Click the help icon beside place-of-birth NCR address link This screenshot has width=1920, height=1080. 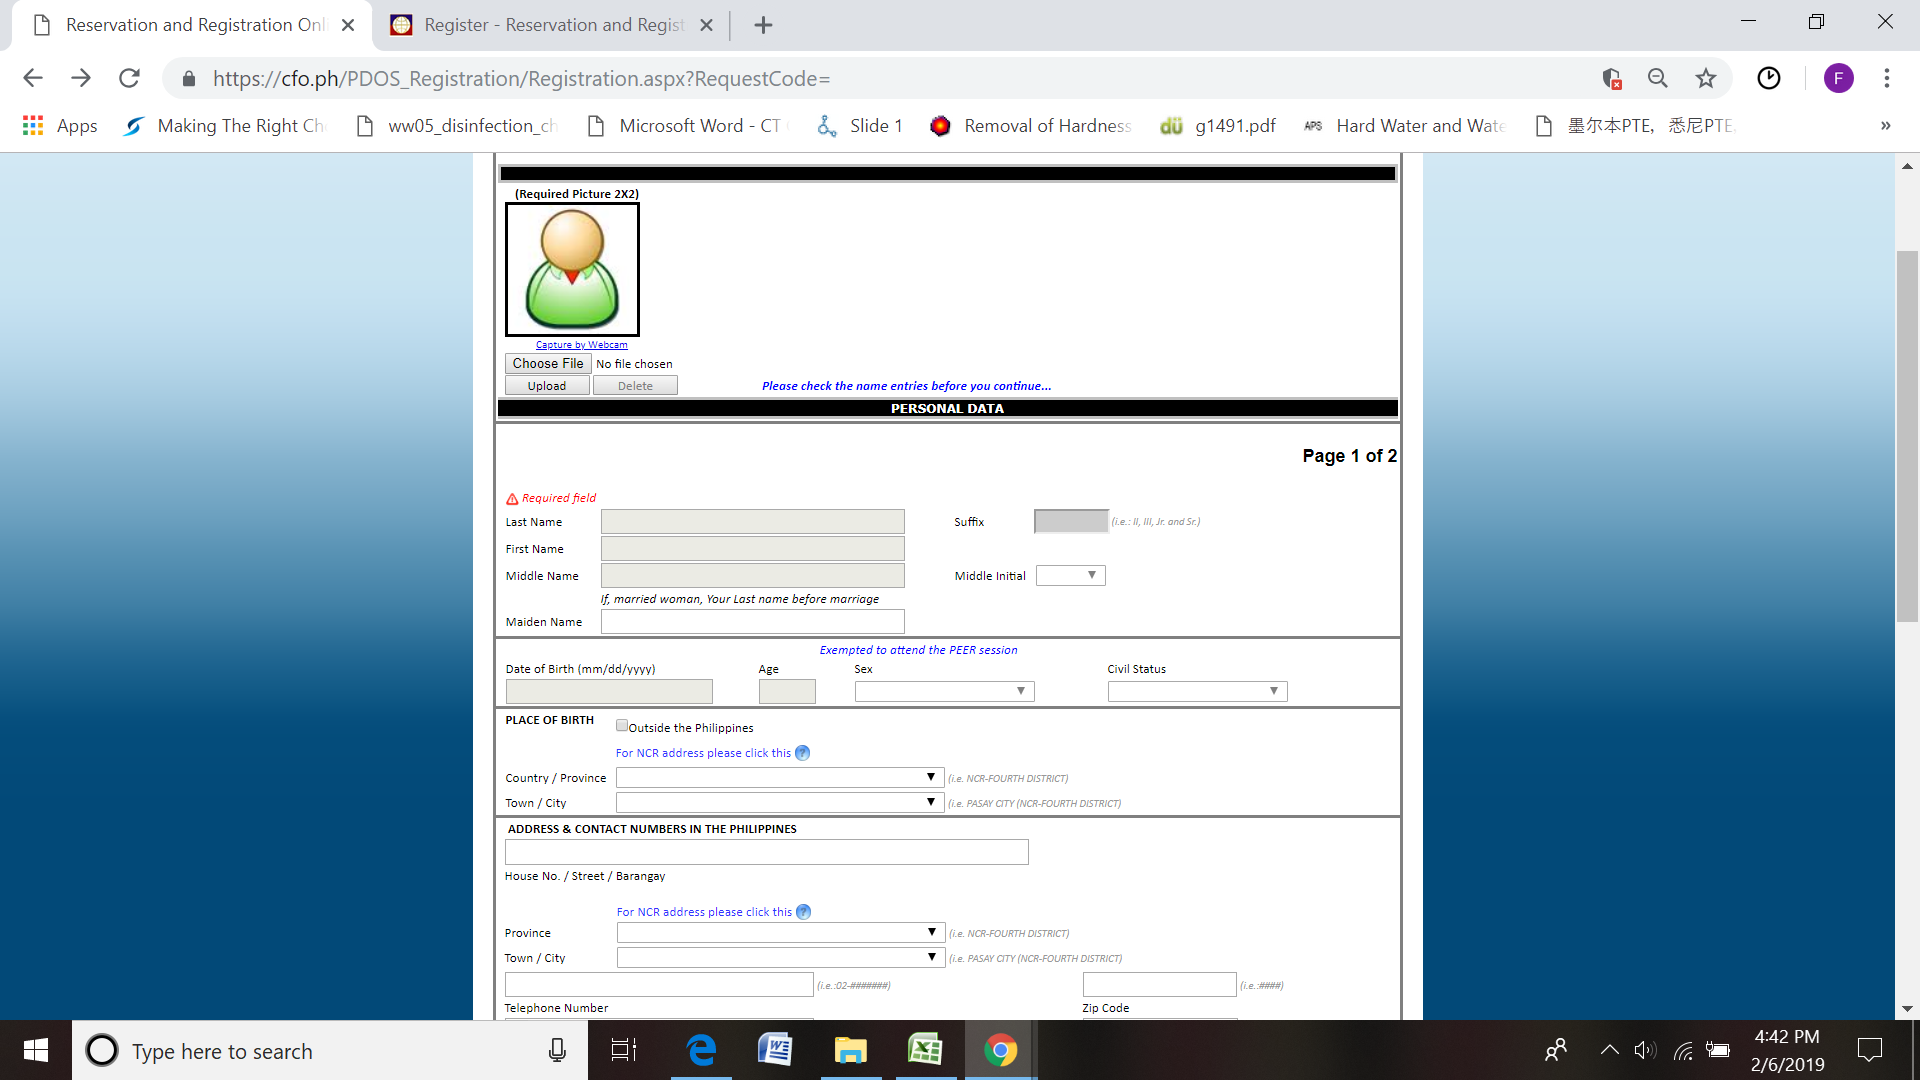point(802,753)
